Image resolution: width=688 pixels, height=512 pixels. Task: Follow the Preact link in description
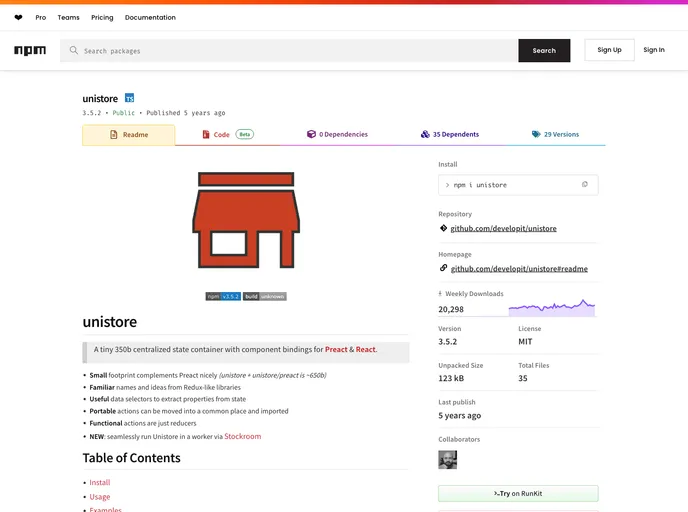336,350
